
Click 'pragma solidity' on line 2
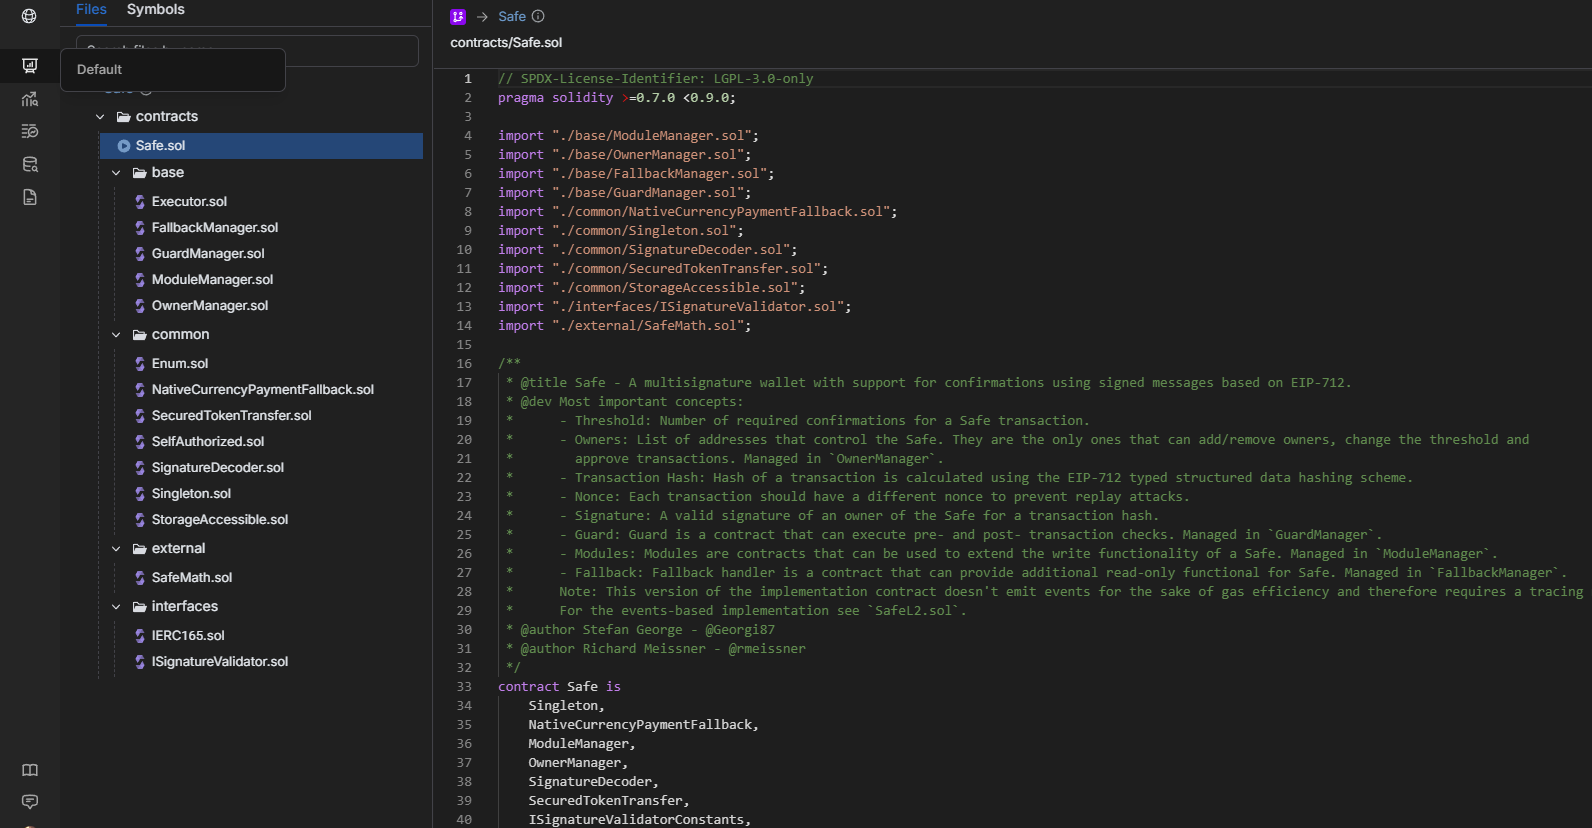556,98
